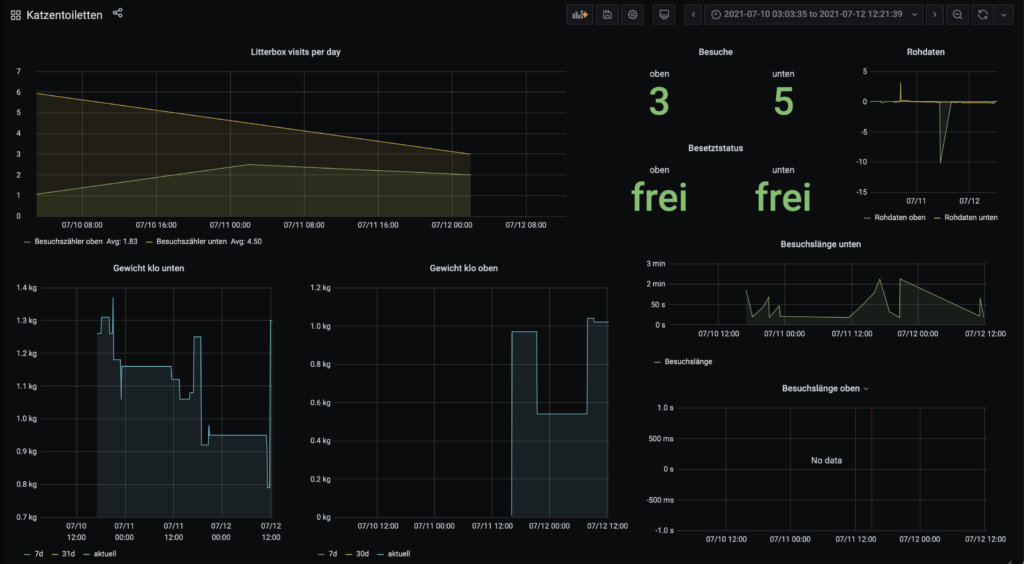Toggle Besuchszähler unten legend series
The image size is (1024, 564).
(x=191, y=242)
